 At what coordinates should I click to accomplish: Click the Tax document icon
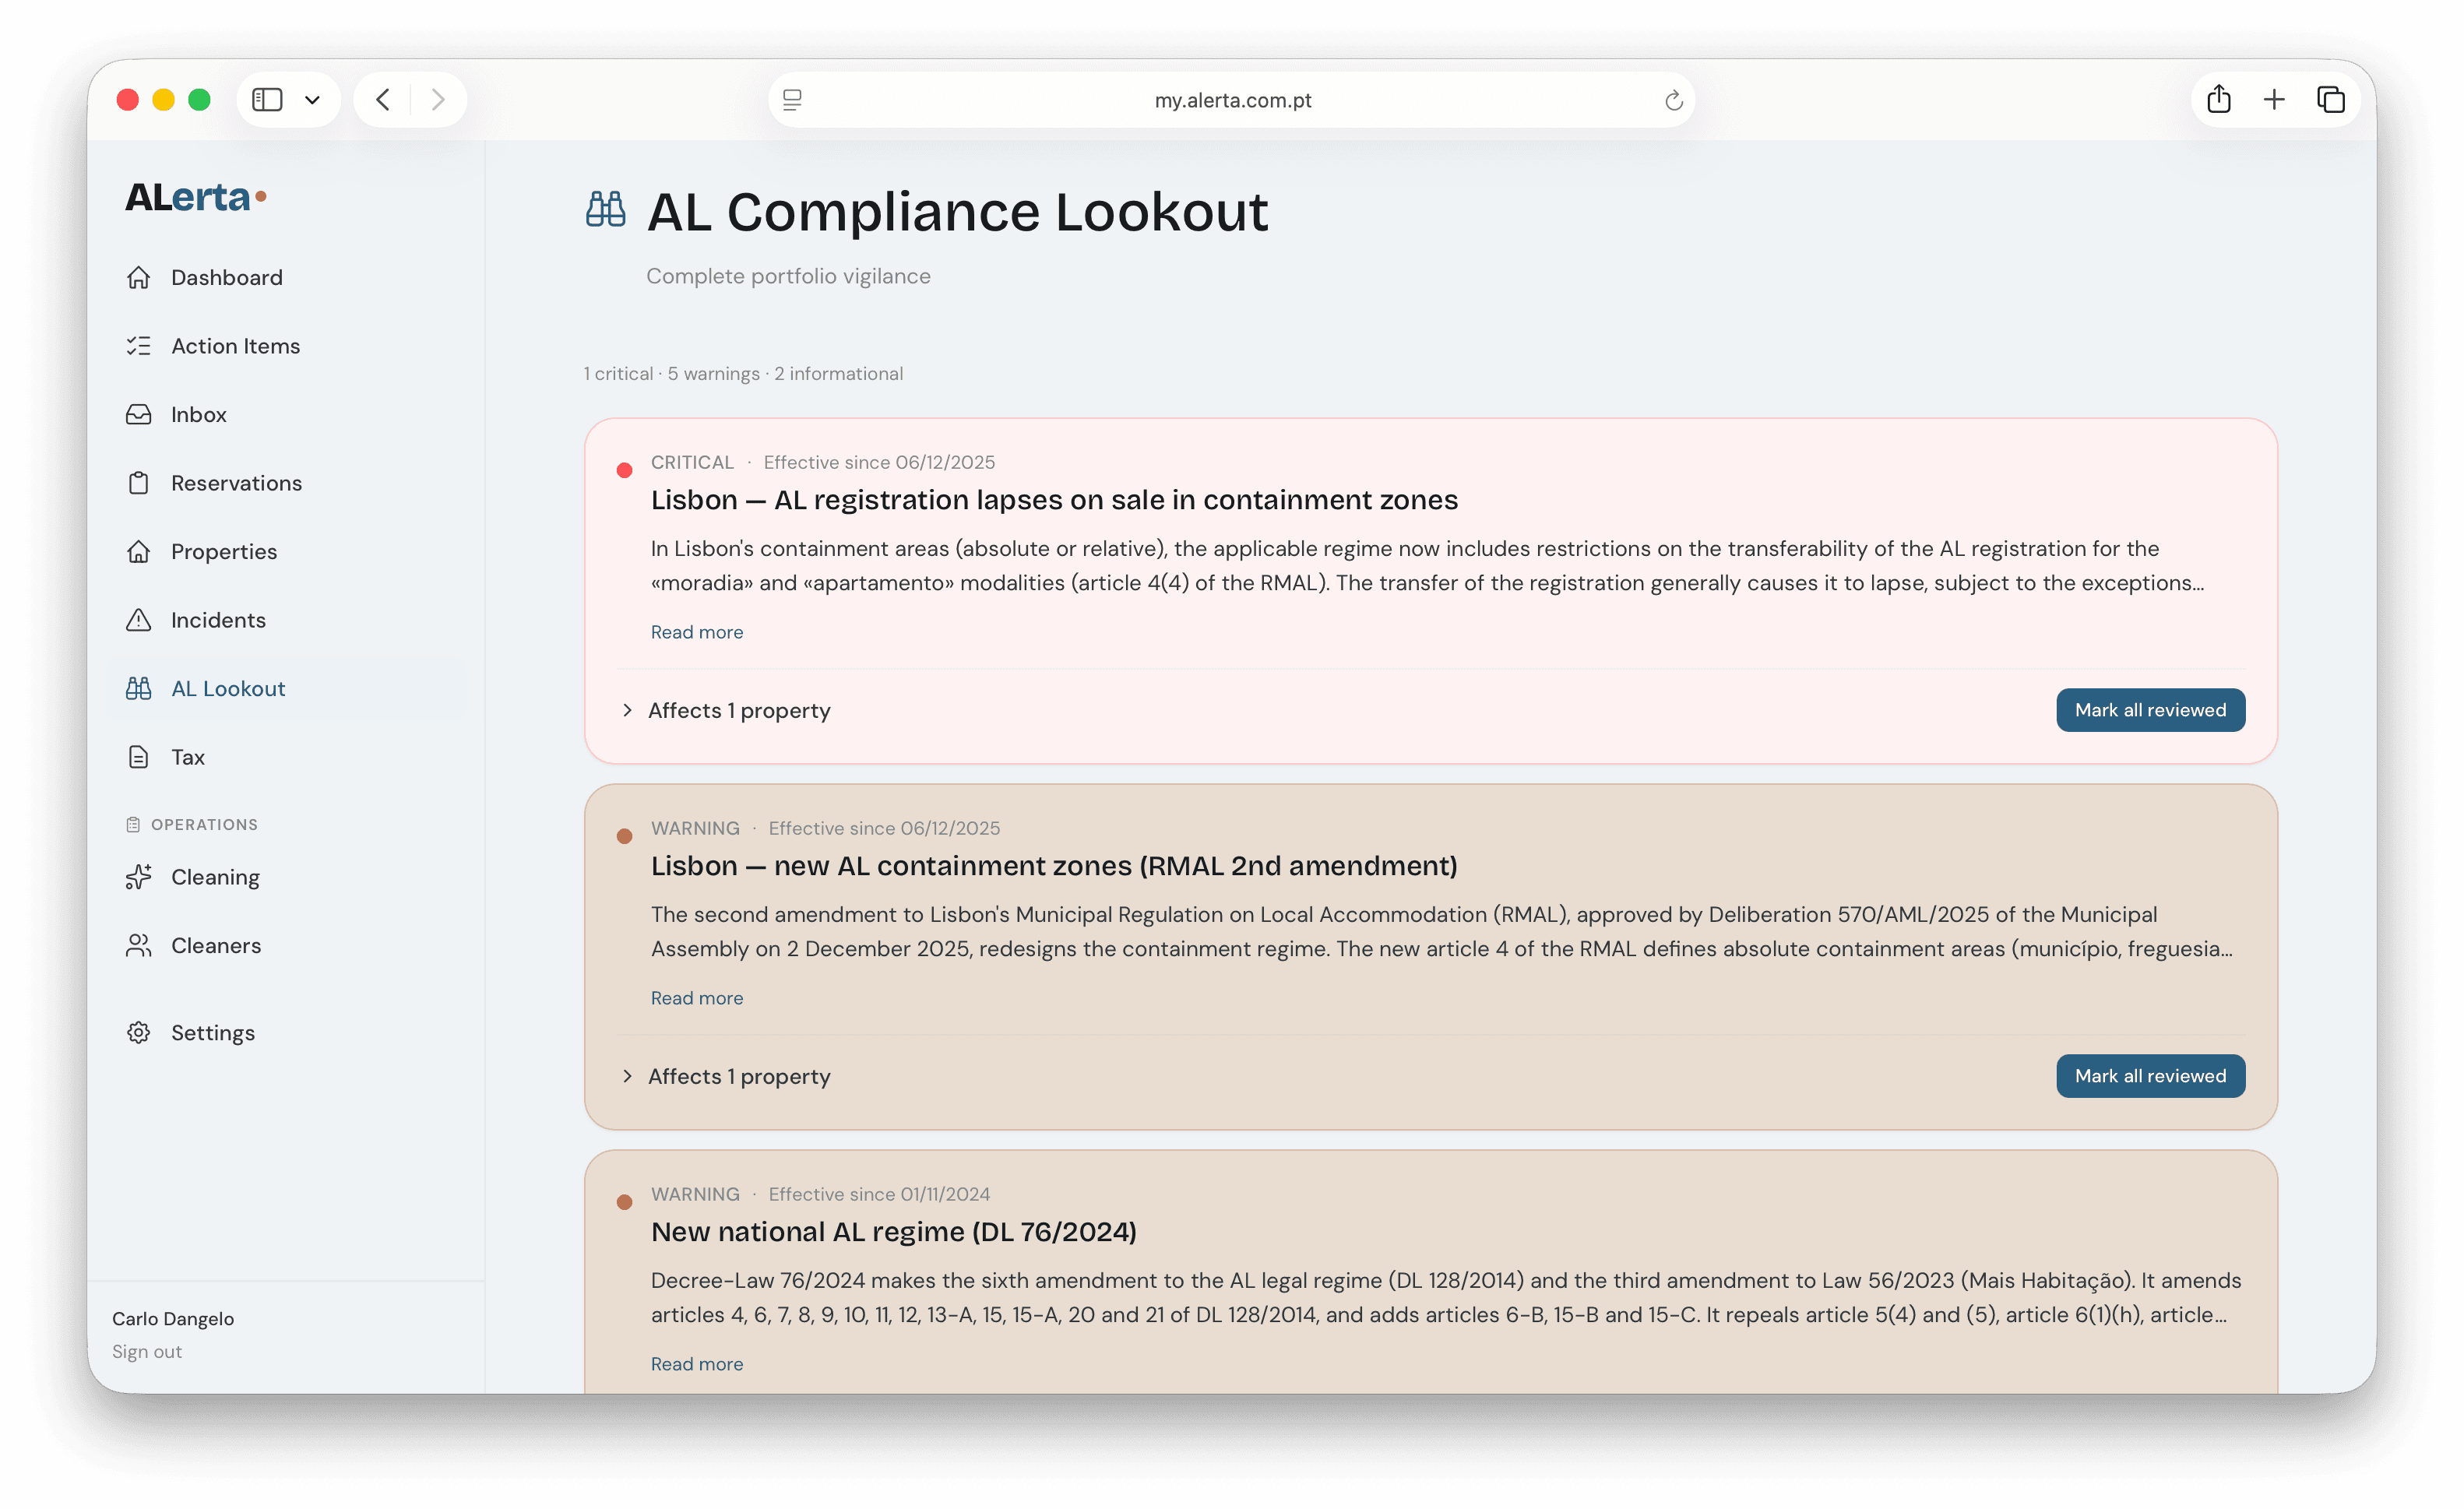138,757
